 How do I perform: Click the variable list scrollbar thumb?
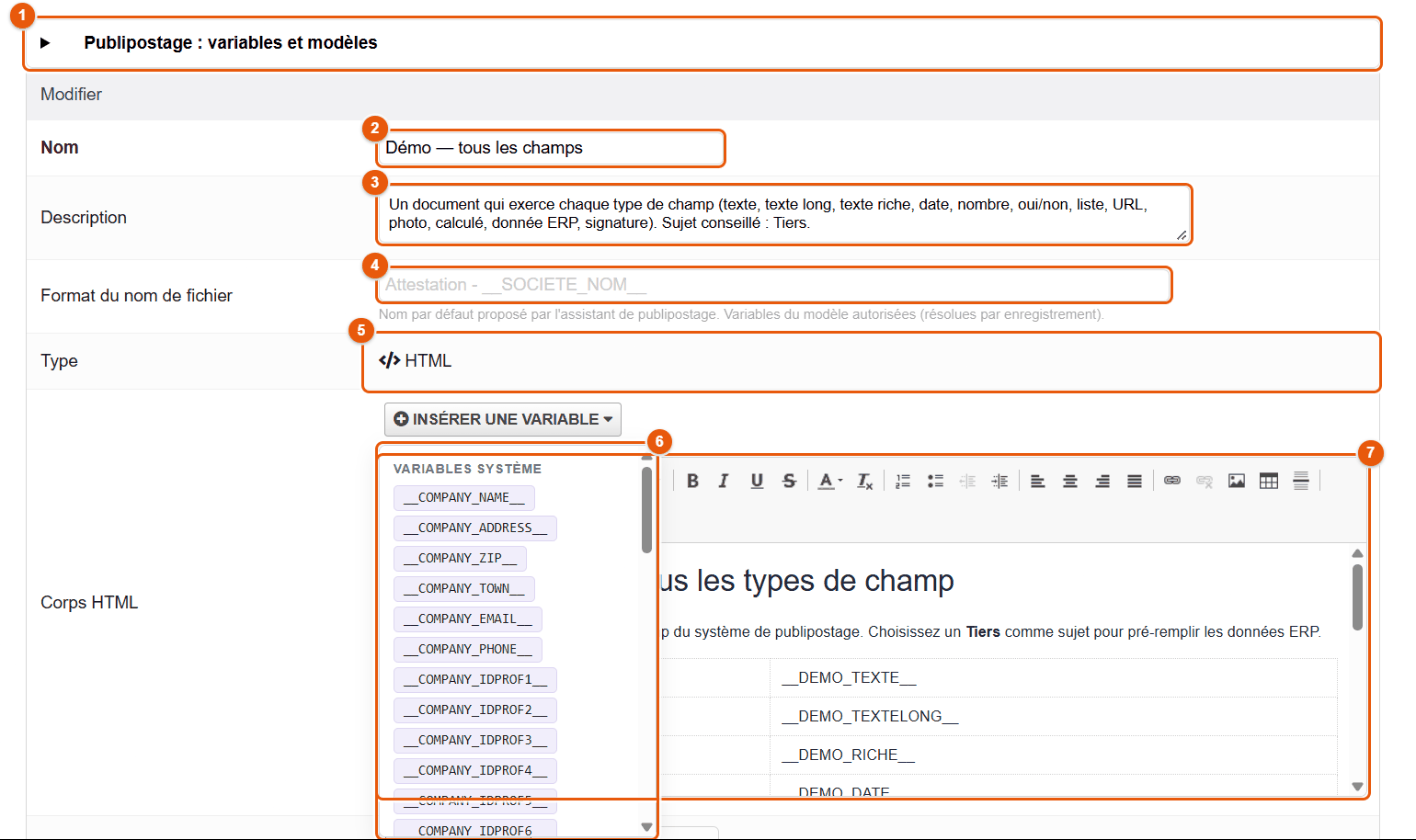pyautogui.click(x=647, y=509)
